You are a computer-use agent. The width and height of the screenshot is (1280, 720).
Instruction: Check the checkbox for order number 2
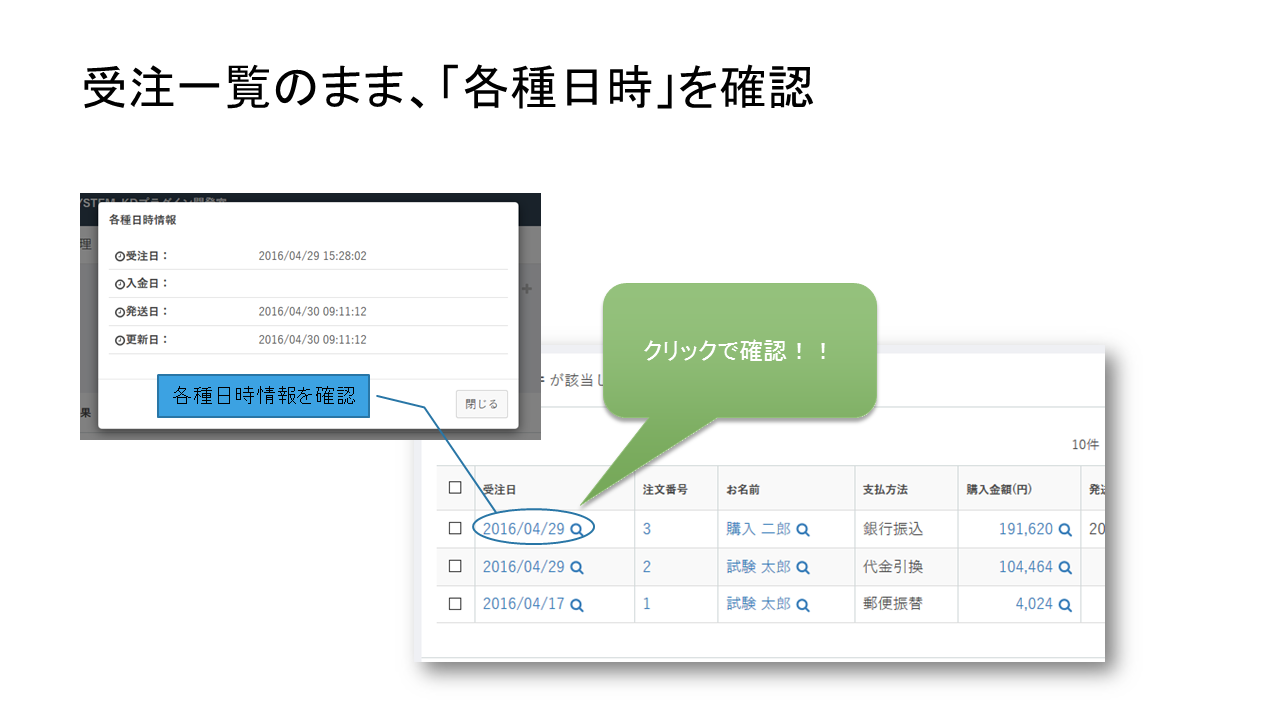[x=455, y=566]
